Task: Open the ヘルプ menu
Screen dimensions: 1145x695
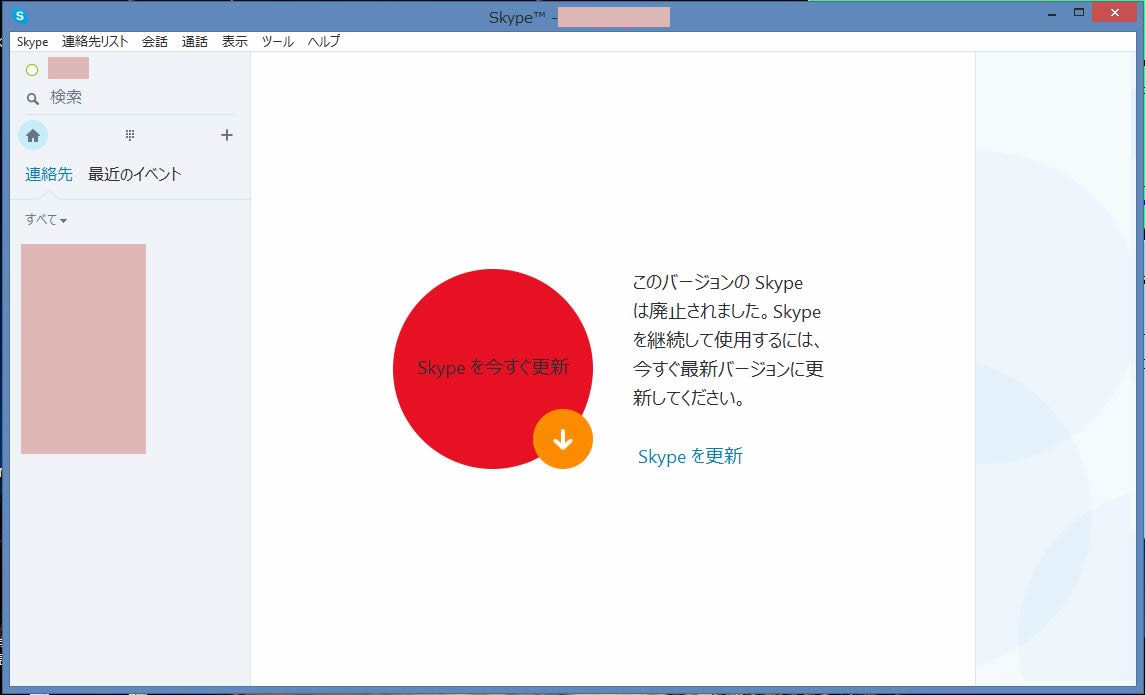Action: pos(324,42)
